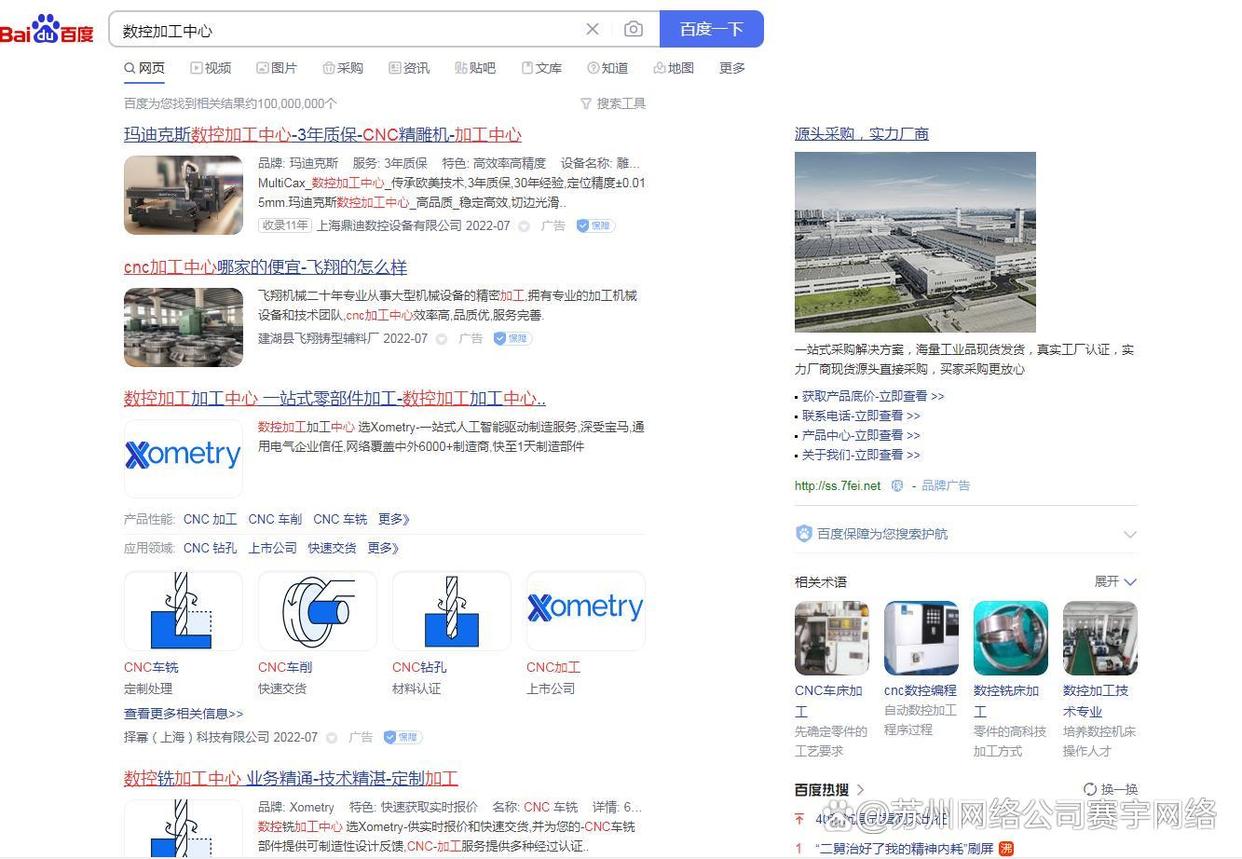Open cnc数控编程 related term image
Image resolution: width=1242 pixels, height=859 pixels.
[921, 638]
